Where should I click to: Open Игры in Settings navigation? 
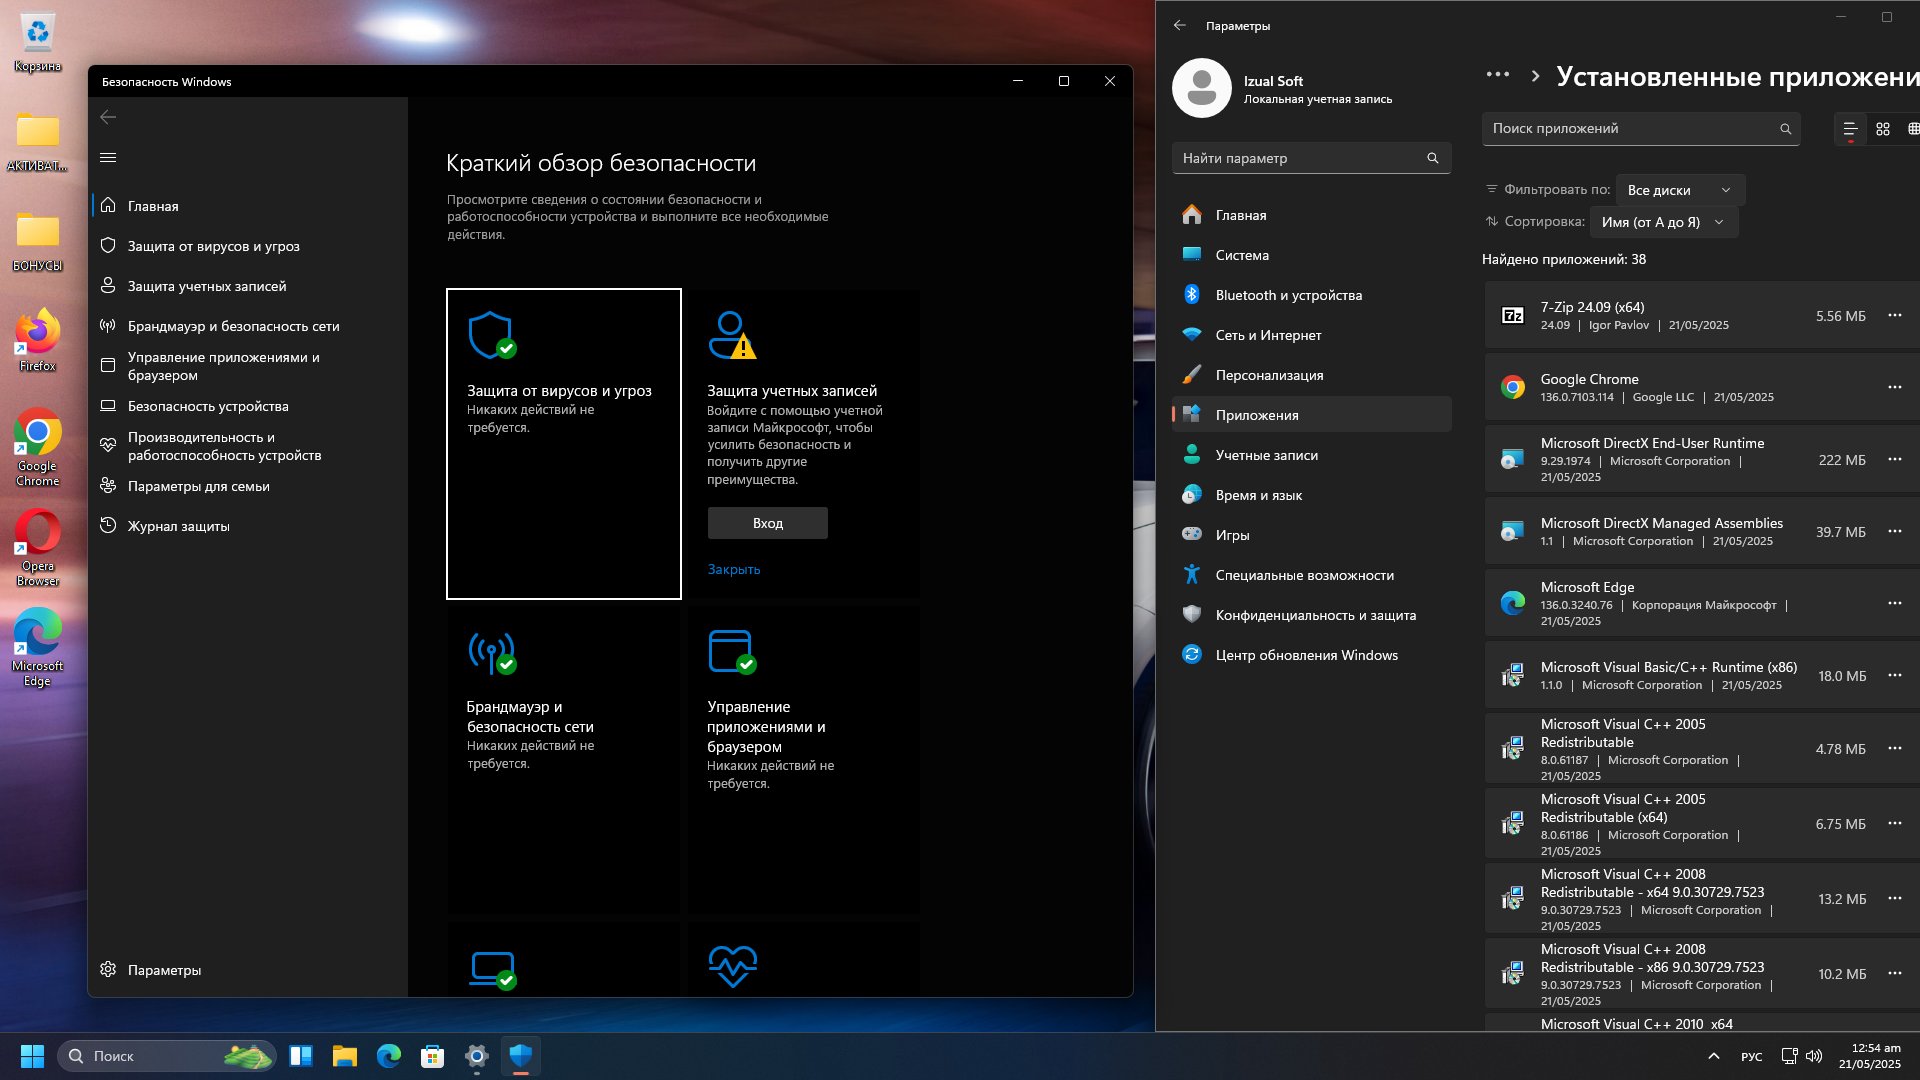coord(1311,535)
